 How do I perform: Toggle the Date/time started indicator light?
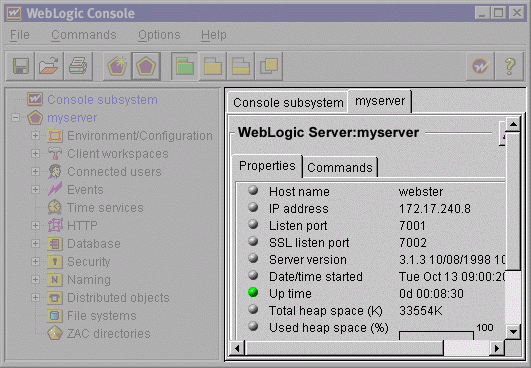(x=253, y=275)
